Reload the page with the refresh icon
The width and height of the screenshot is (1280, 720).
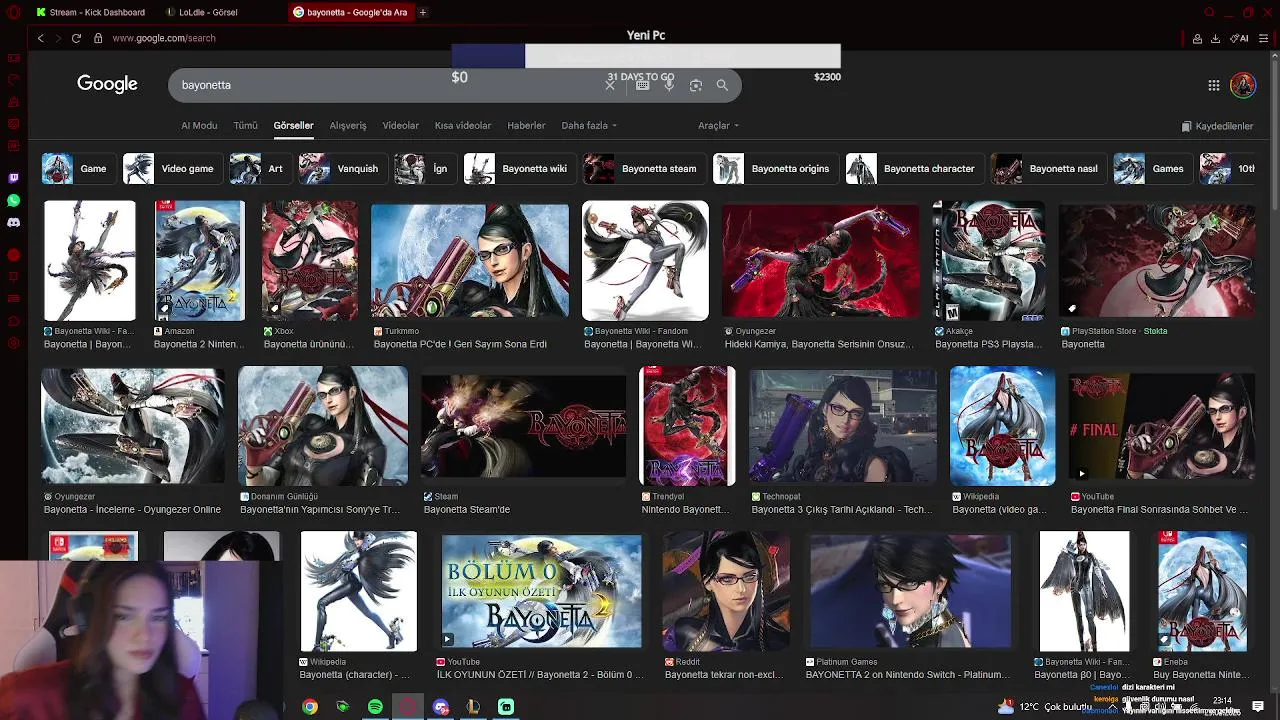tap(76, 38)
